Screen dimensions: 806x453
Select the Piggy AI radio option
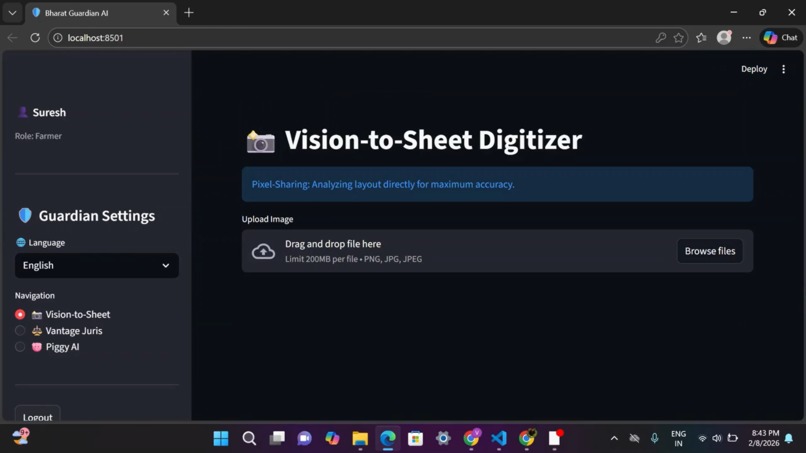pyautogui.click(x=20, y=347)
